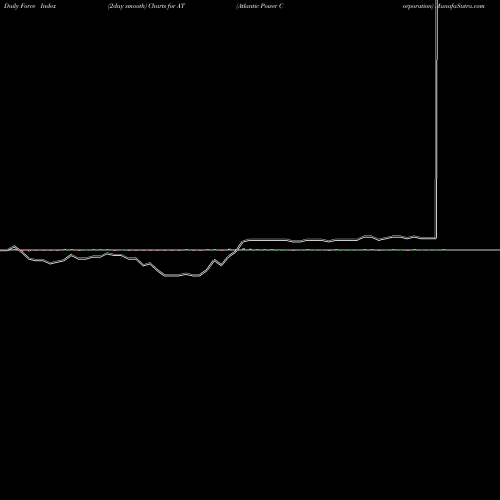The height and width of the screenshot is (500, 500).
Task: Click the '(Atlantic Power C' label
Action: 260,6
